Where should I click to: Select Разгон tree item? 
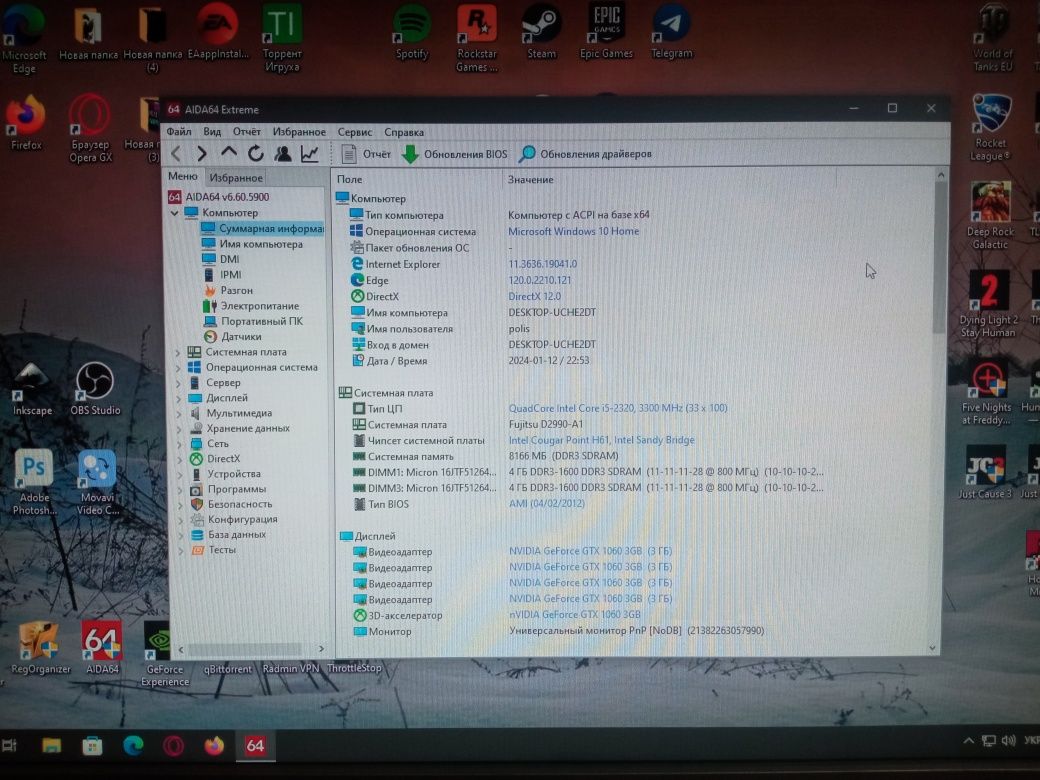228,291
